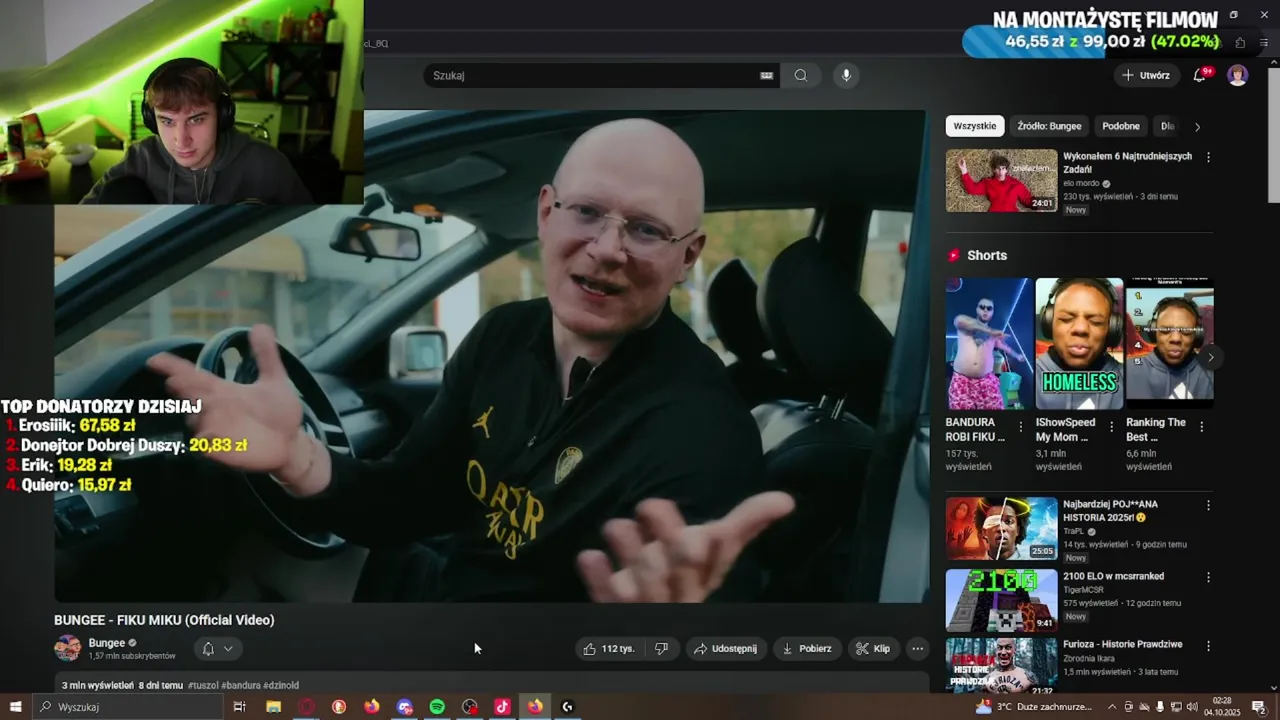Open options menu for Ranking The Best short
The height and width of the screenshot is (720, 1280).
pos(1201,426)
